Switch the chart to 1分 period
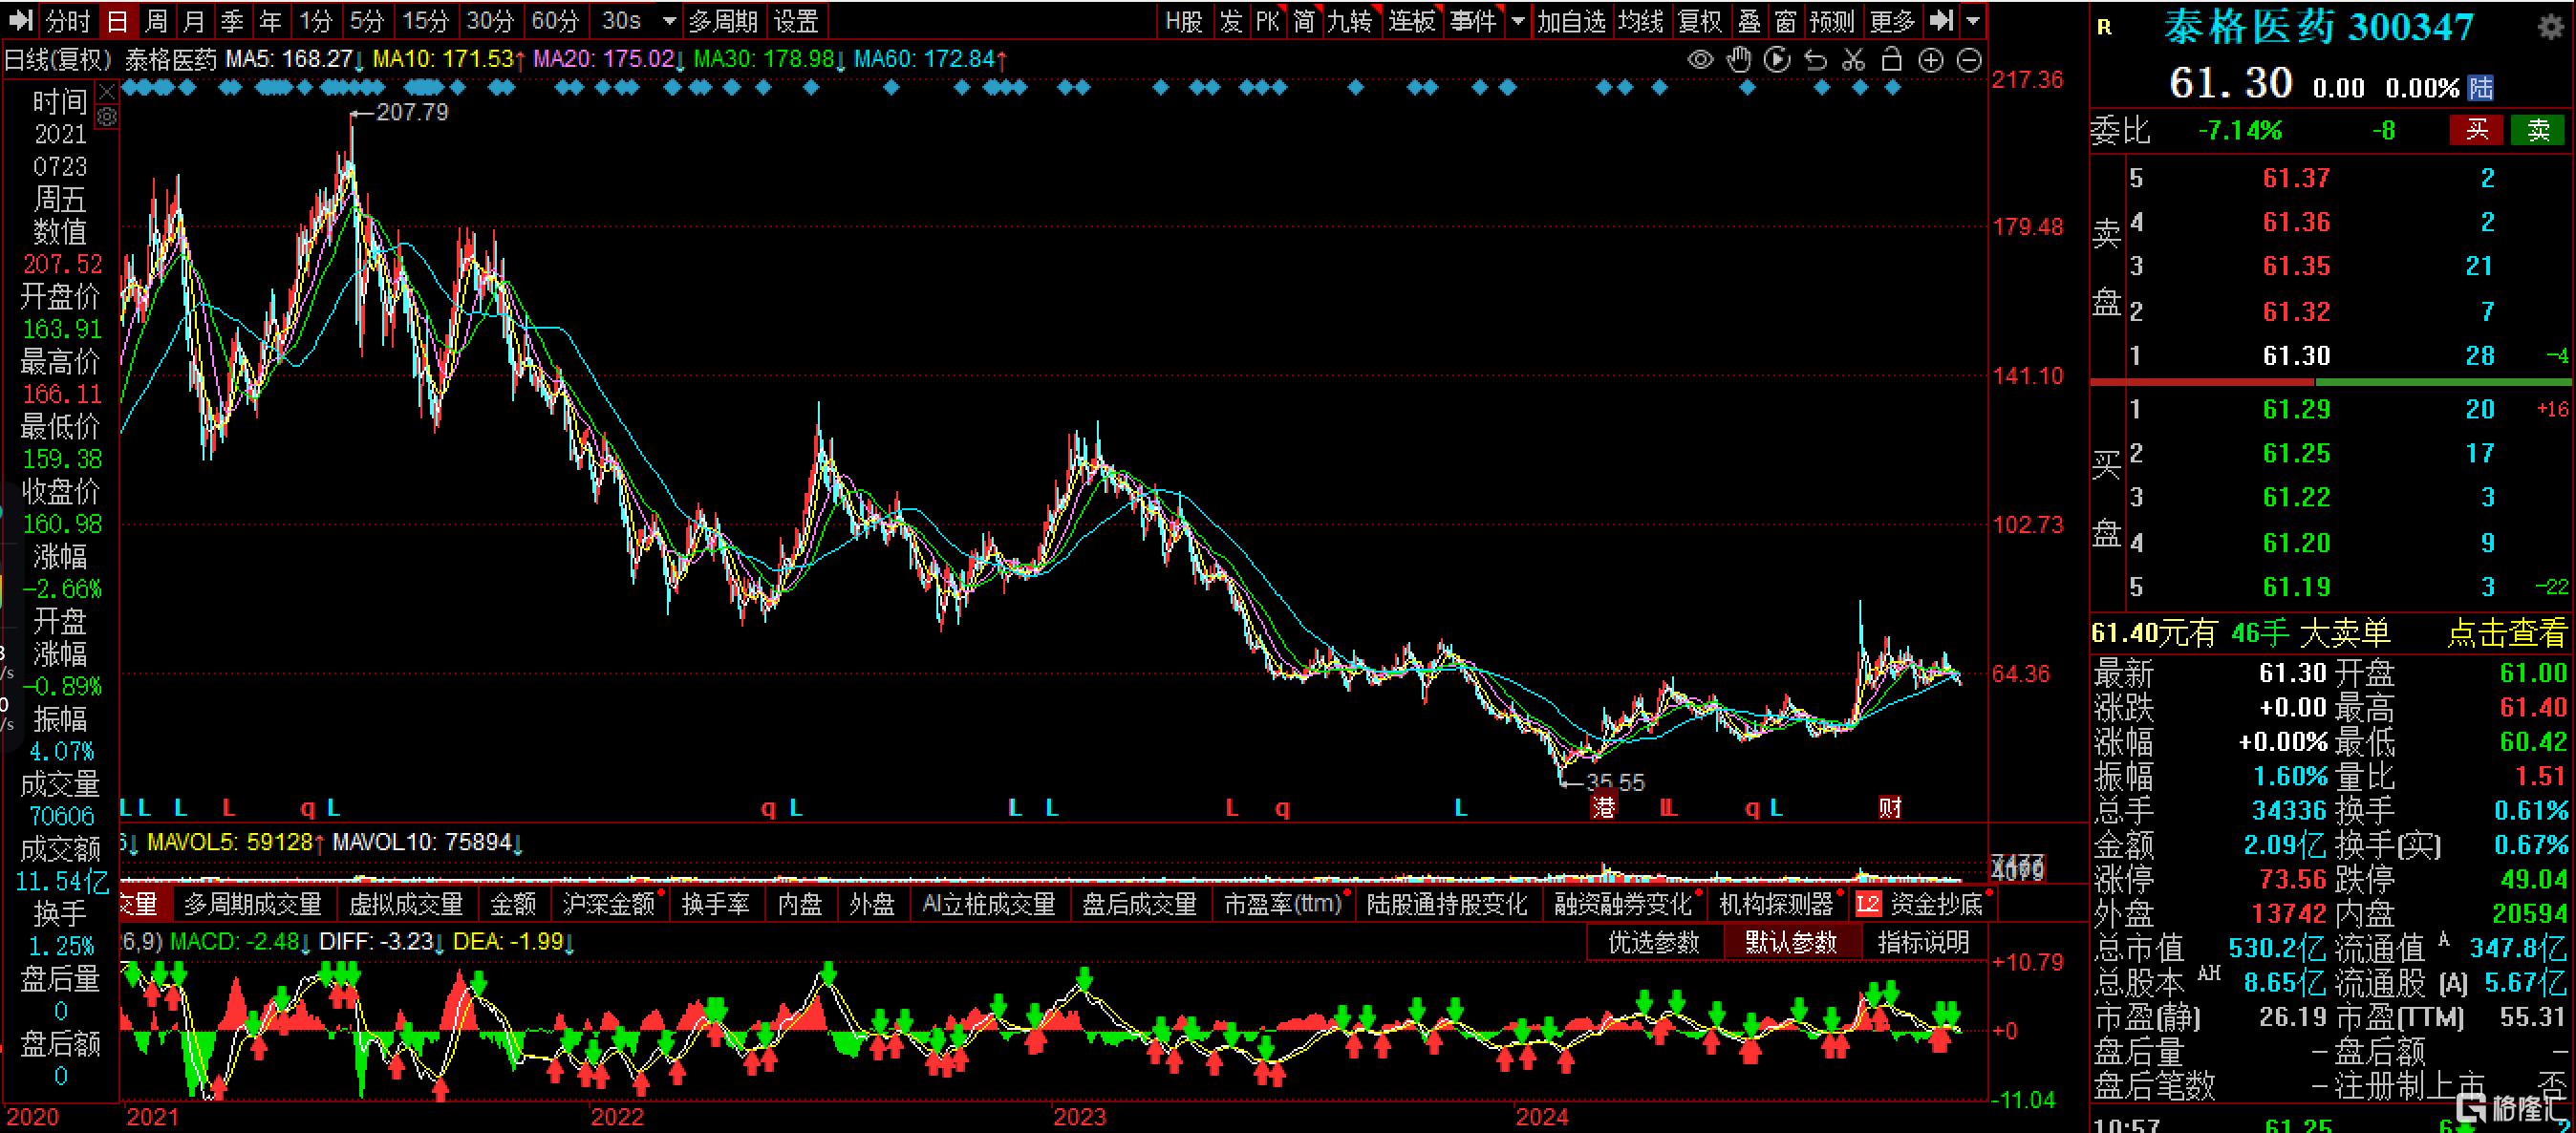 316,20
